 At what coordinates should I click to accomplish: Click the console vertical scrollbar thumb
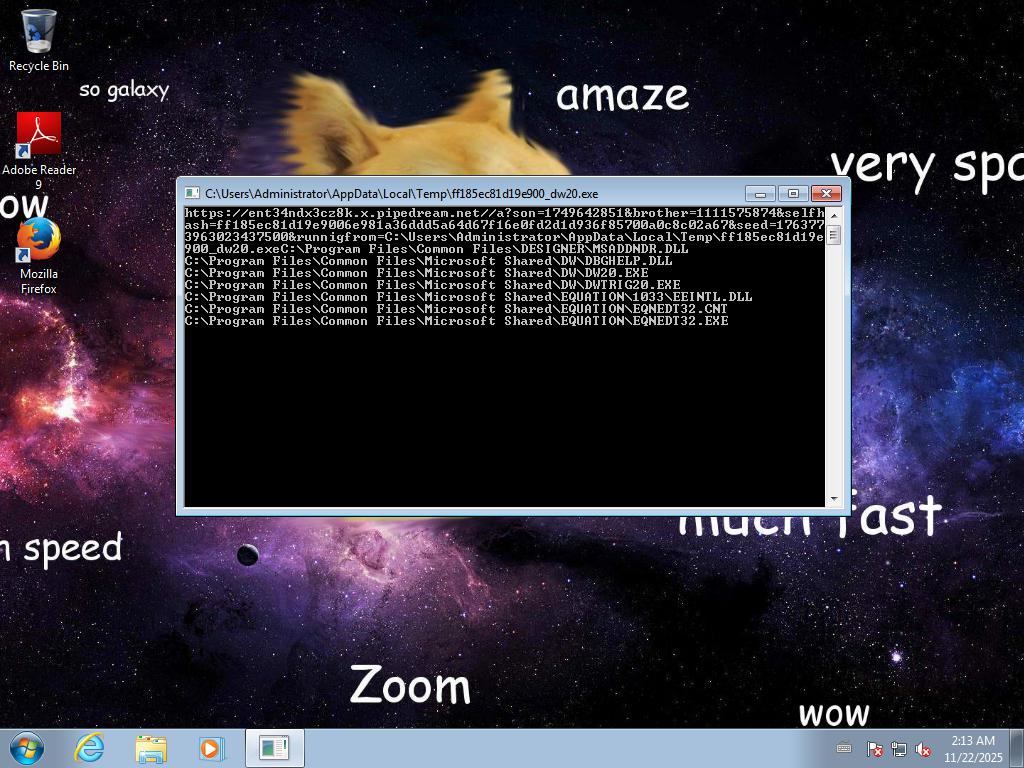(833, 235)
